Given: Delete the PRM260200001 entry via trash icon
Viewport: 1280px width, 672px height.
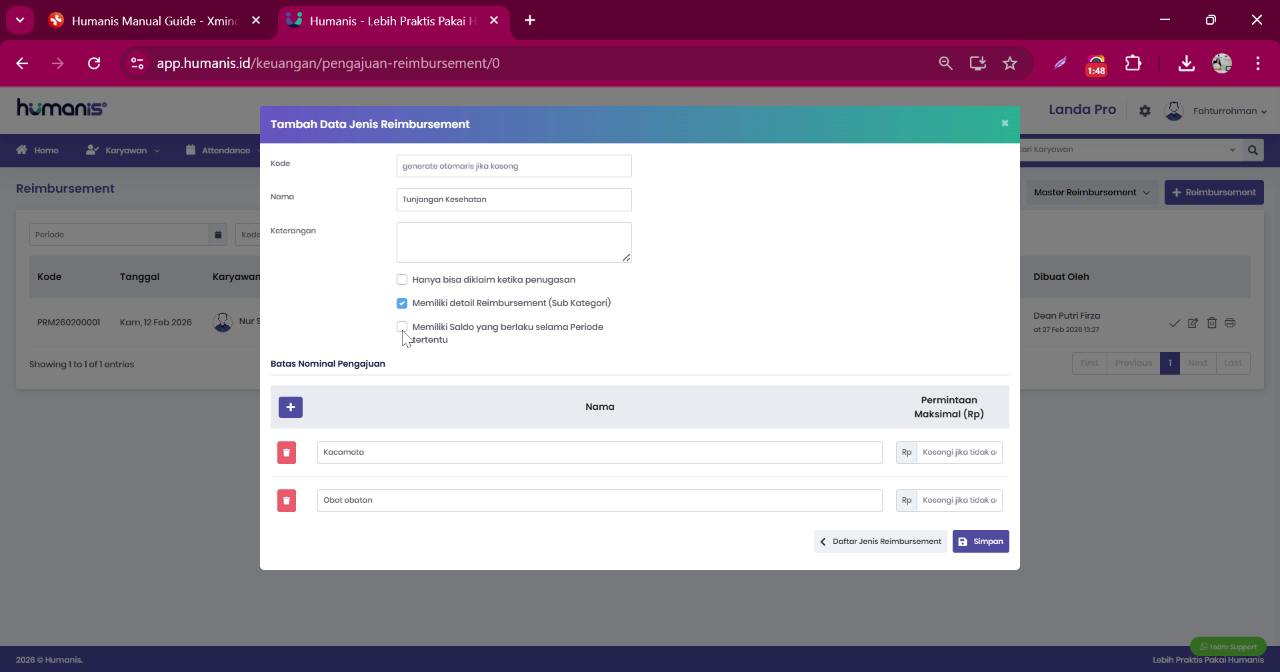Looking at the screenshot, I should pos(1212,323).
